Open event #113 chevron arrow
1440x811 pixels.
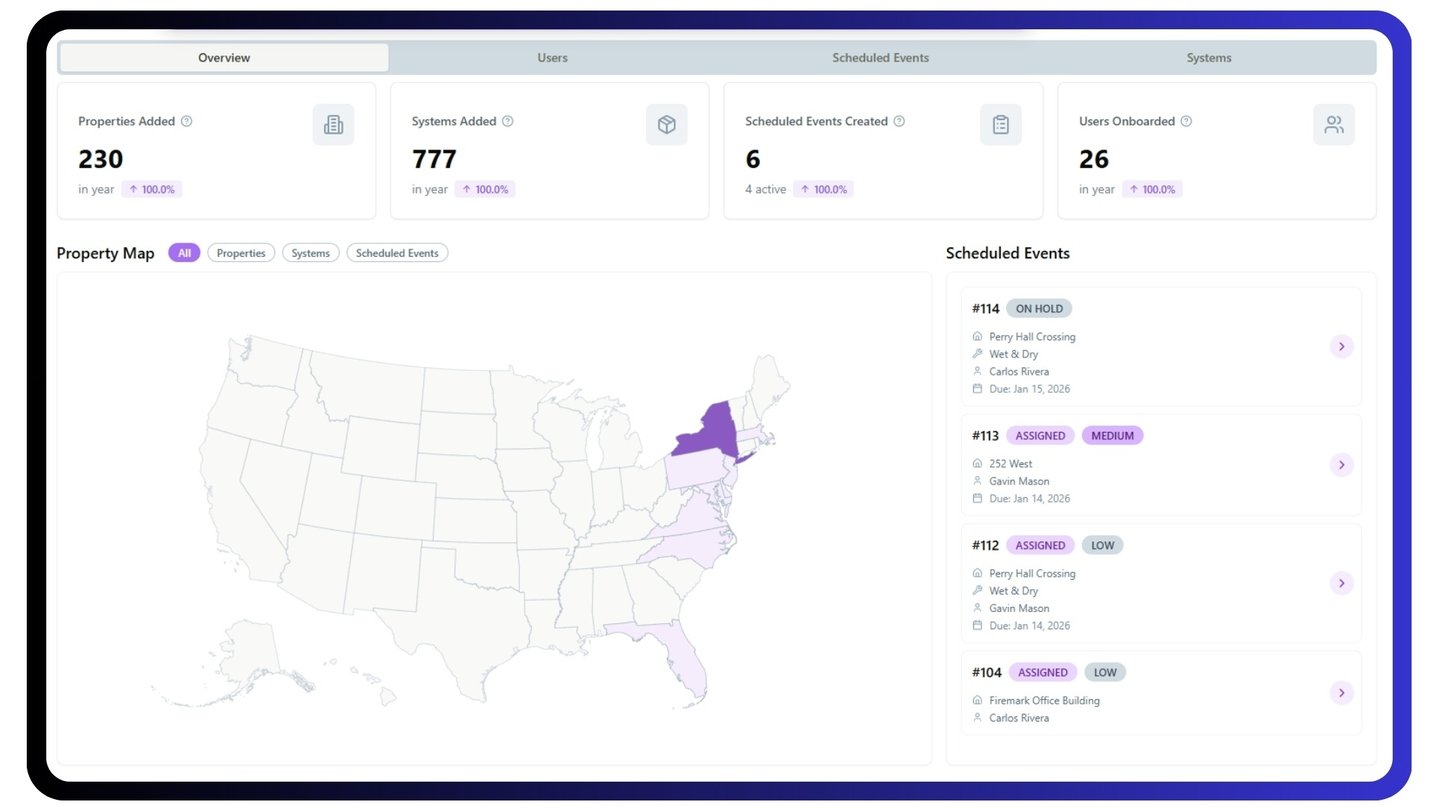tap(1341, 465)
